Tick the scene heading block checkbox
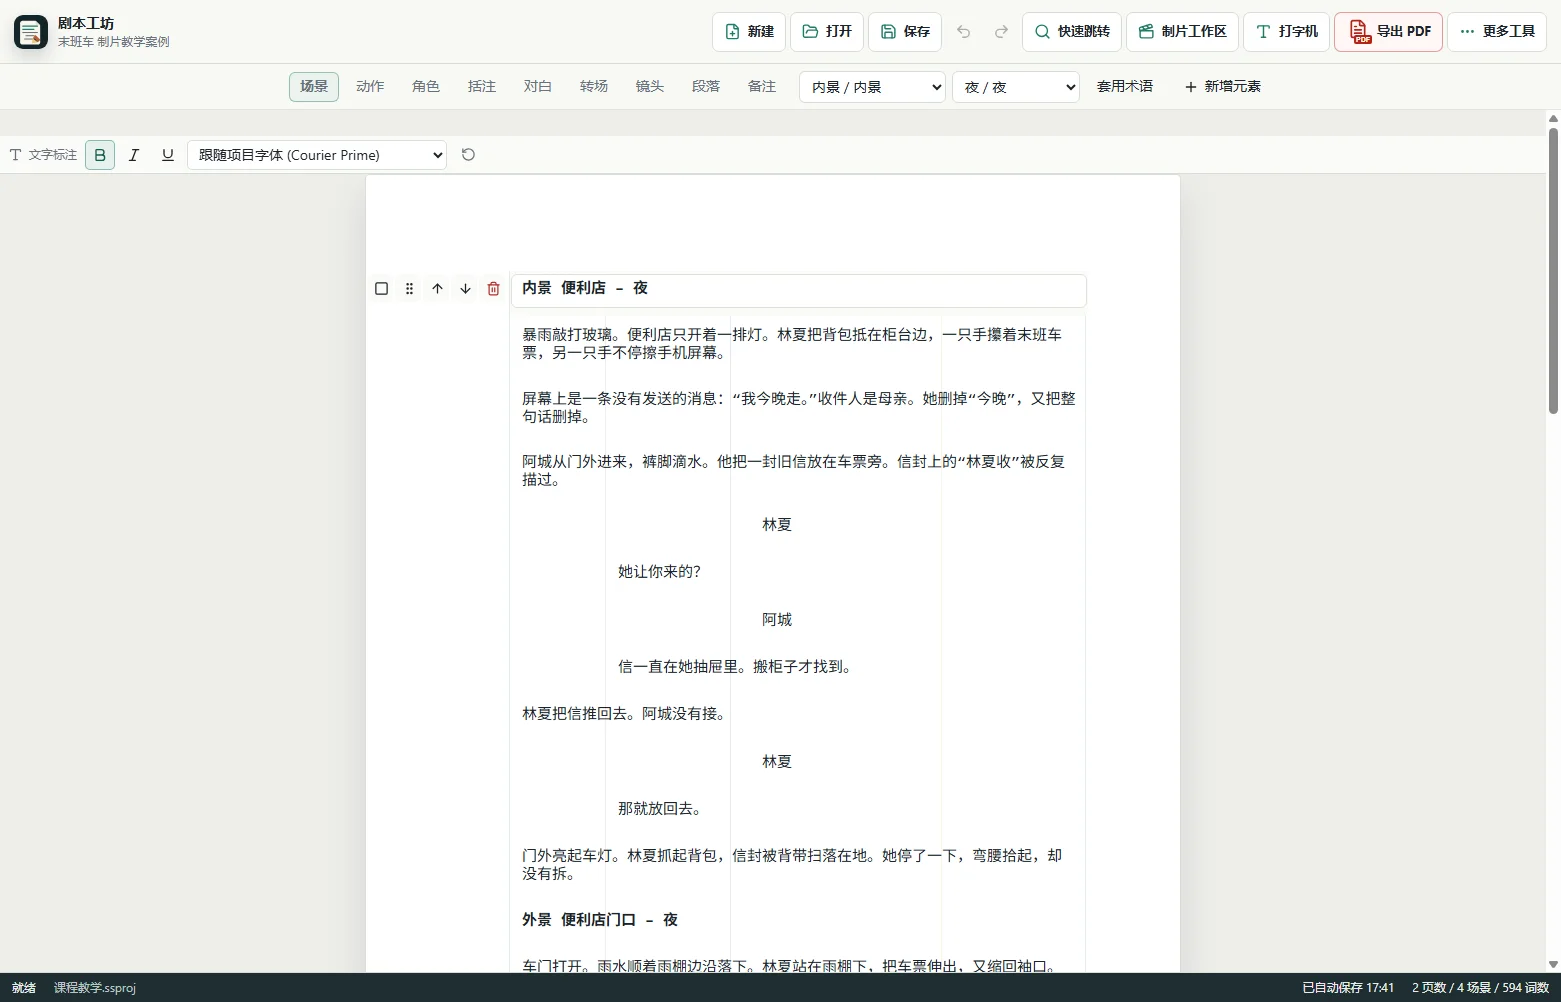 (x=381, y=289)
